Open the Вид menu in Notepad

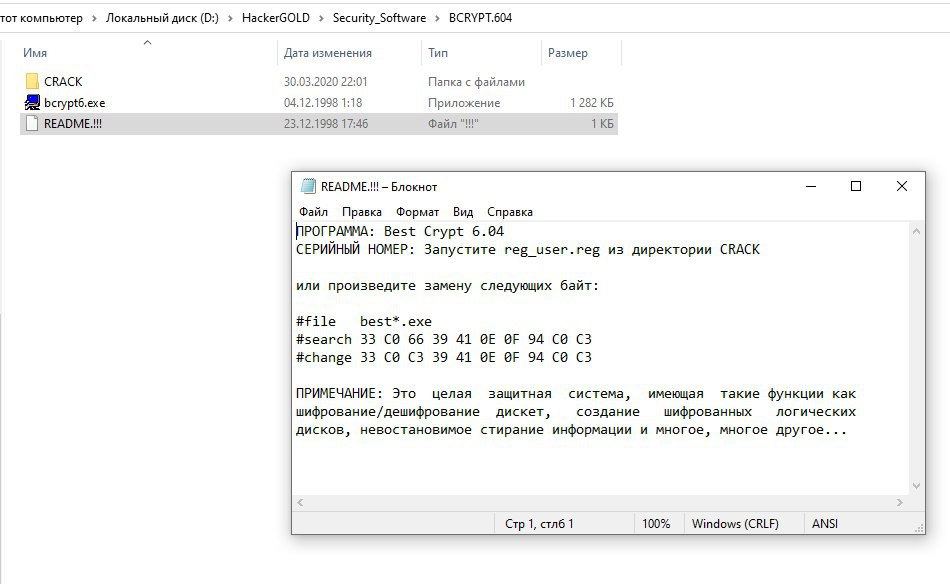tap(463, 212)
